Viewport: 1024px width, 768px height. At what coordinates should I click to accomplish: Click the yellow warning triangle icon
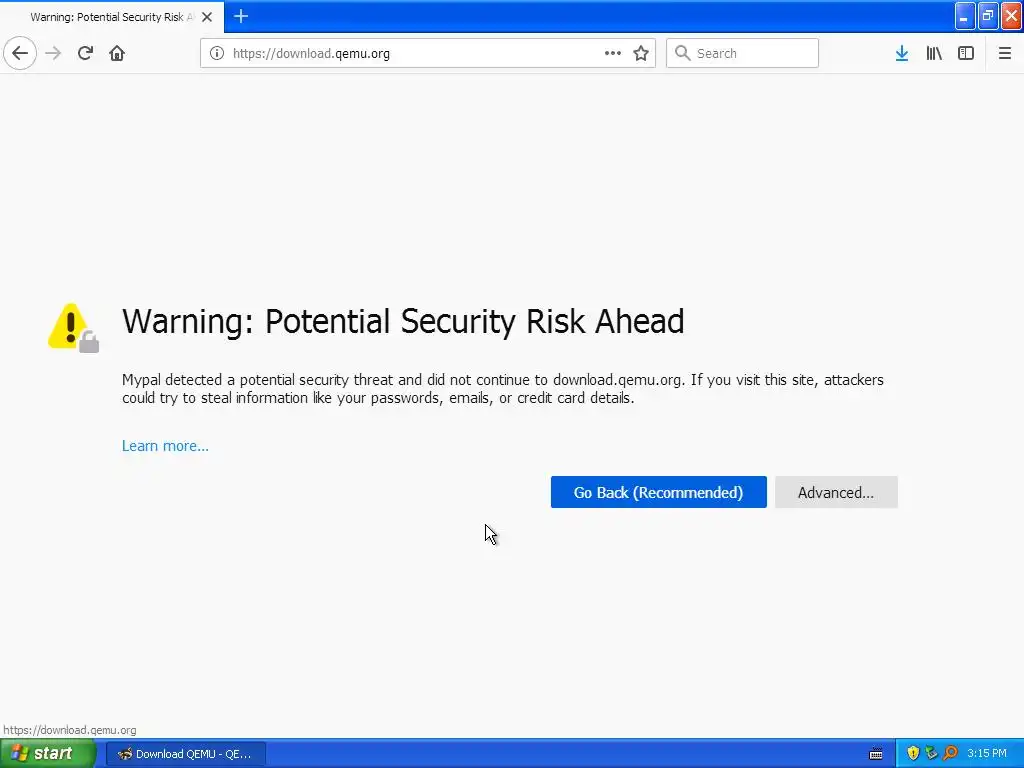[73, 327]
